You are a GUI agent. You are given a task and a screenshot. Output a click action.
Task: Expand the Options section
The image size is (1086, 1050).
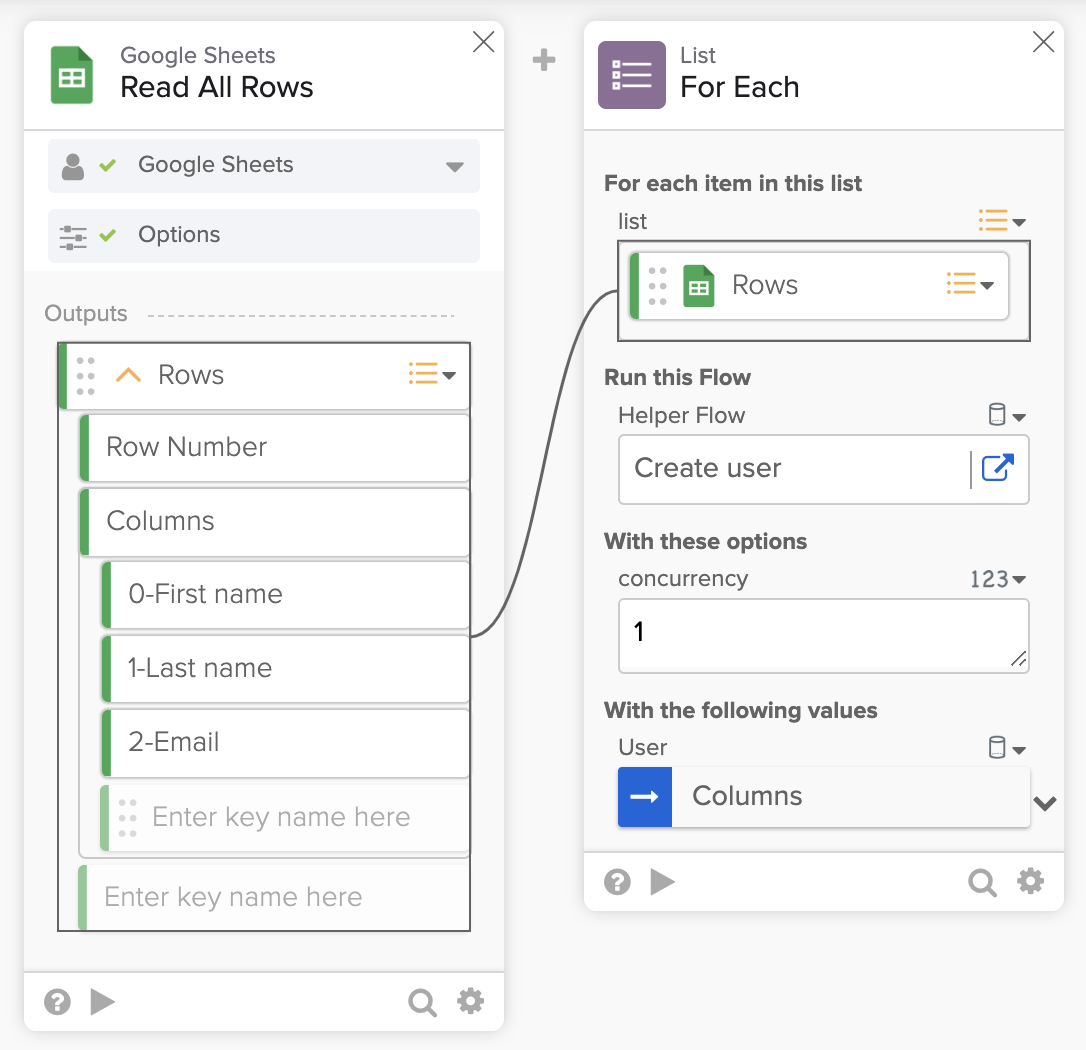point(264,235)
